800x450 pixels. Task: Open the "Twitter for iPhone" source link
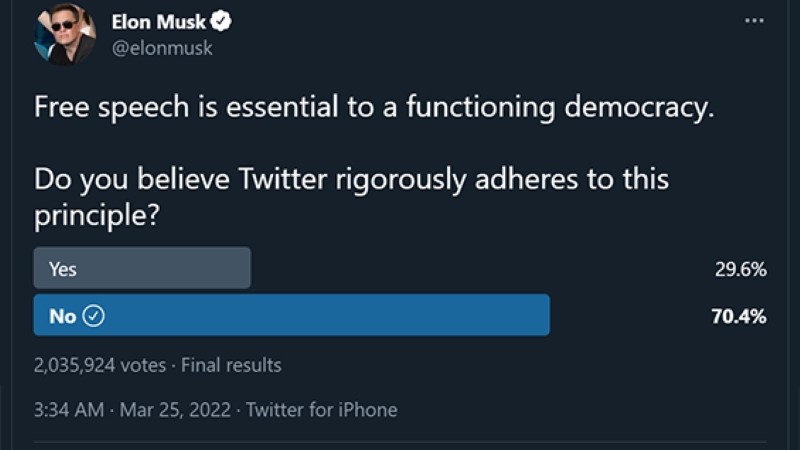point(321,409)
